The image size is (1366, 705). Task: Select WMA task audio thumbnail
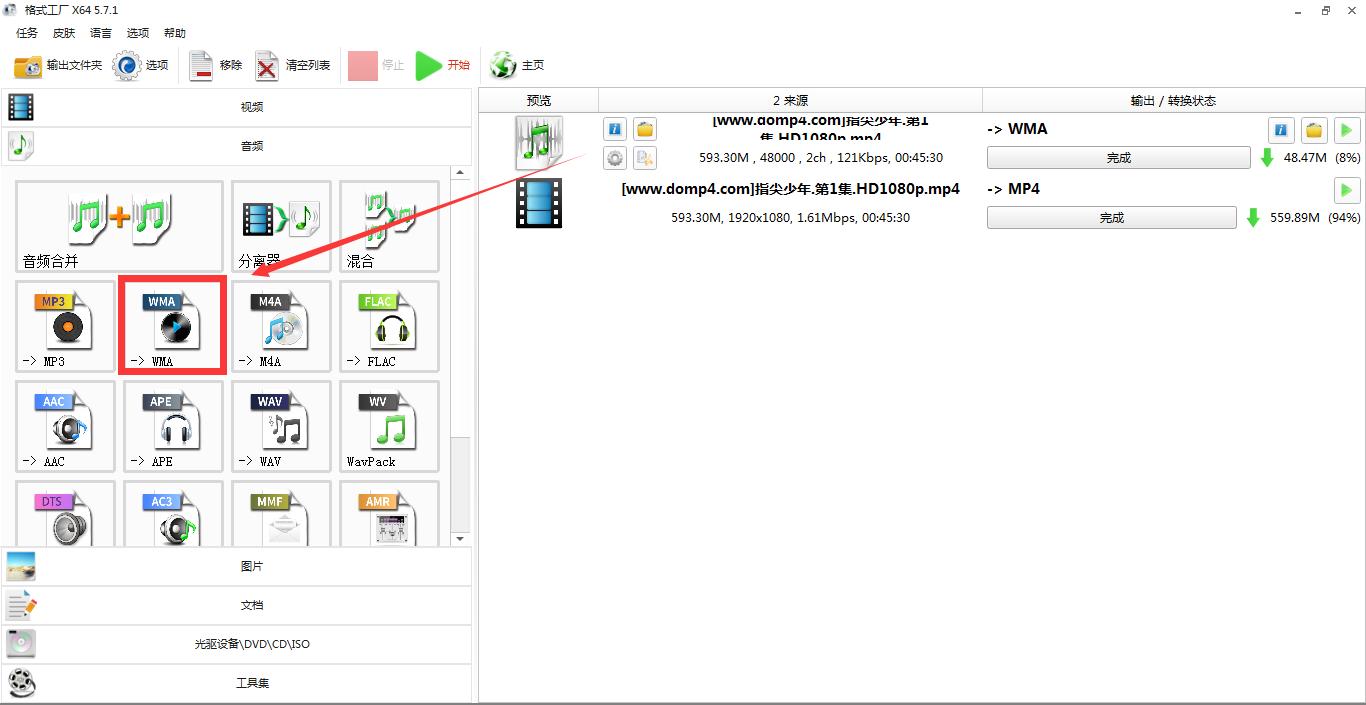click(x=539, y=143)
